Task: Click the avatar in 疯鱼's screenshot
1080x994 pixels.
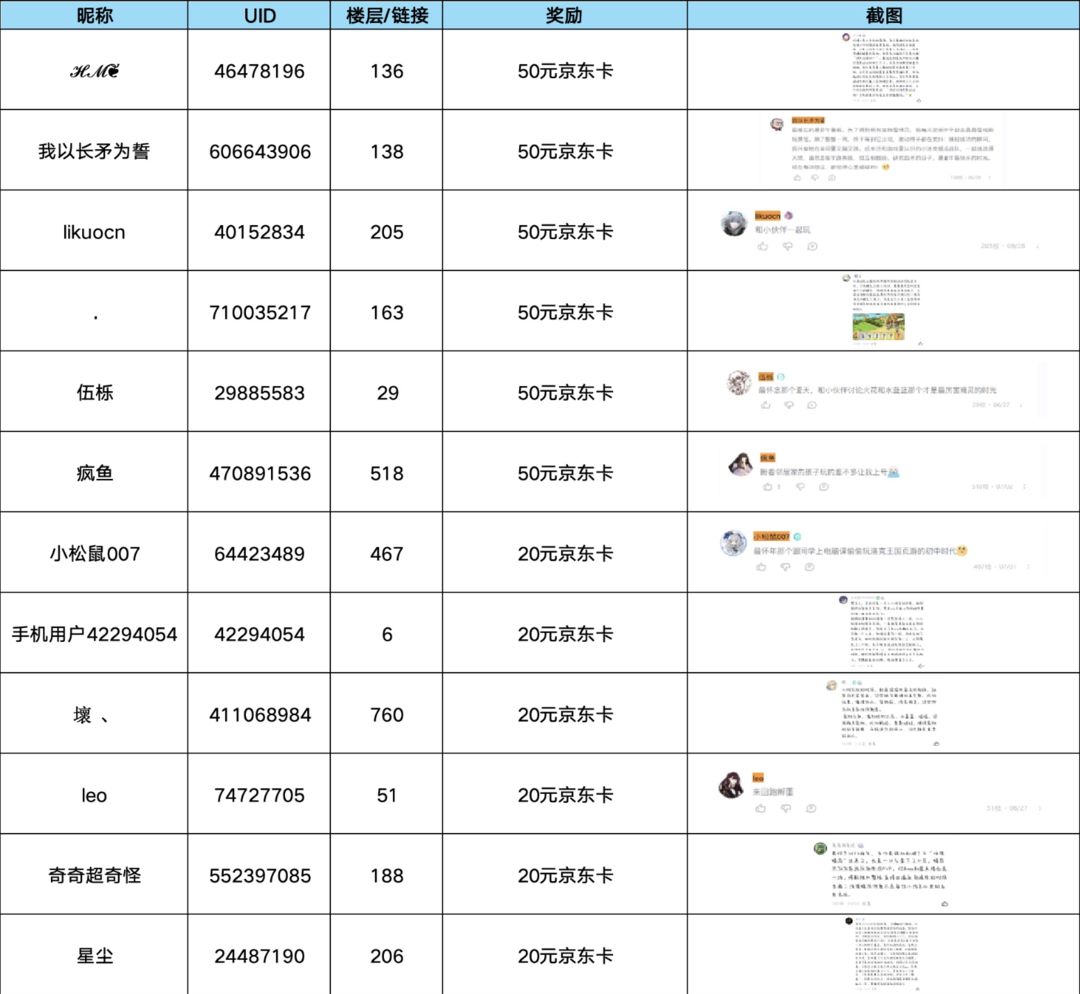Action: [x=740, y=464]
